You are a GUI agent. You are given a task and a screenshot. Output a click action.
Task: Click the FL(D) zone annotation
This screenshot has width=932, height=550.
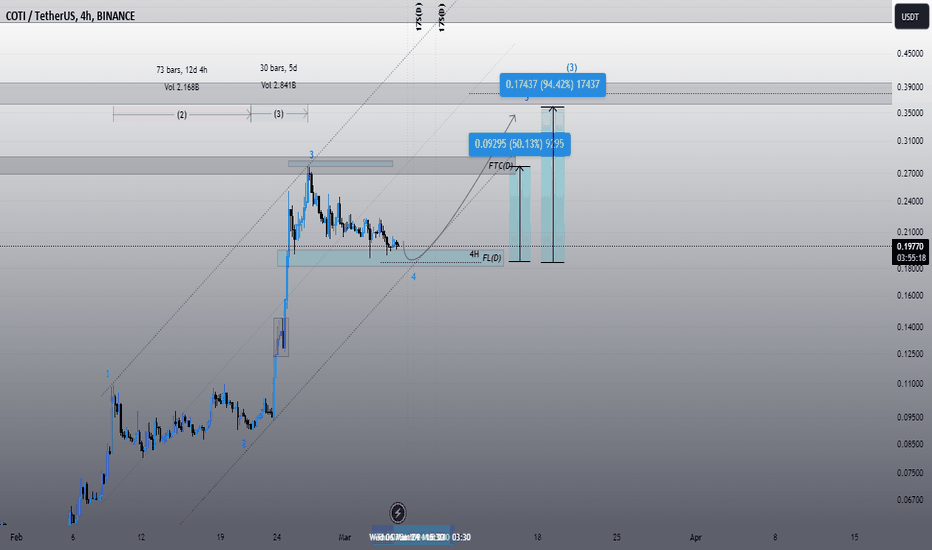click(492, 257)
